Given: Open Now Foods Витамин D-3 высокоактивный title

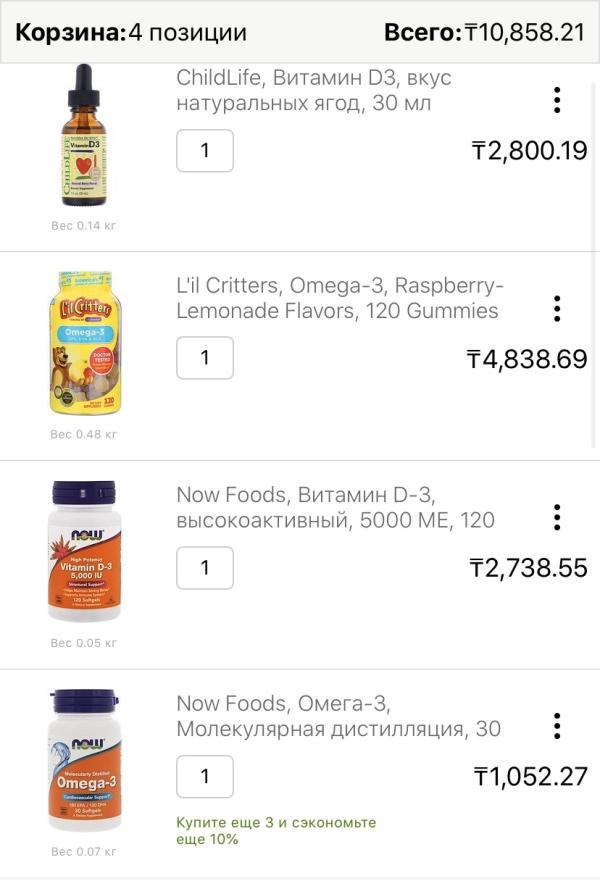Looking at the screenshot, I should point(335,507).
